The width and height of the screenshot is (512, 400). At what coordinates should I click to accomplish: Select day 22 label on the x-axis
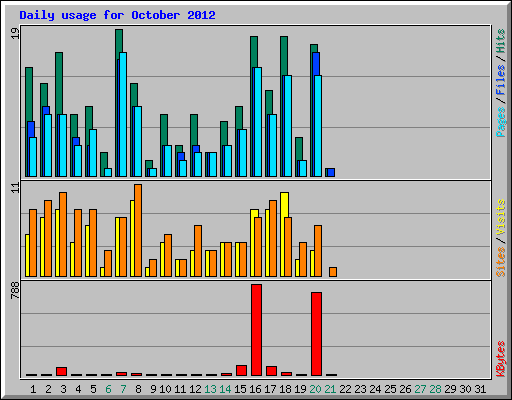(345, 389)
